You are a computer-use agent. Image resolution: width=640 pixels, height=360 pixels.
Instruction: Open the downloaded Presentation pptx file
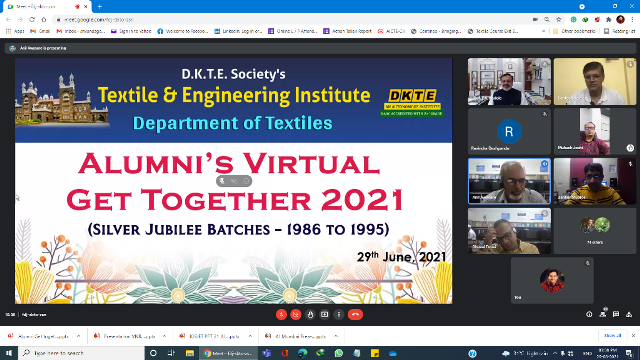pyautogui.click(x=125, y=336)
